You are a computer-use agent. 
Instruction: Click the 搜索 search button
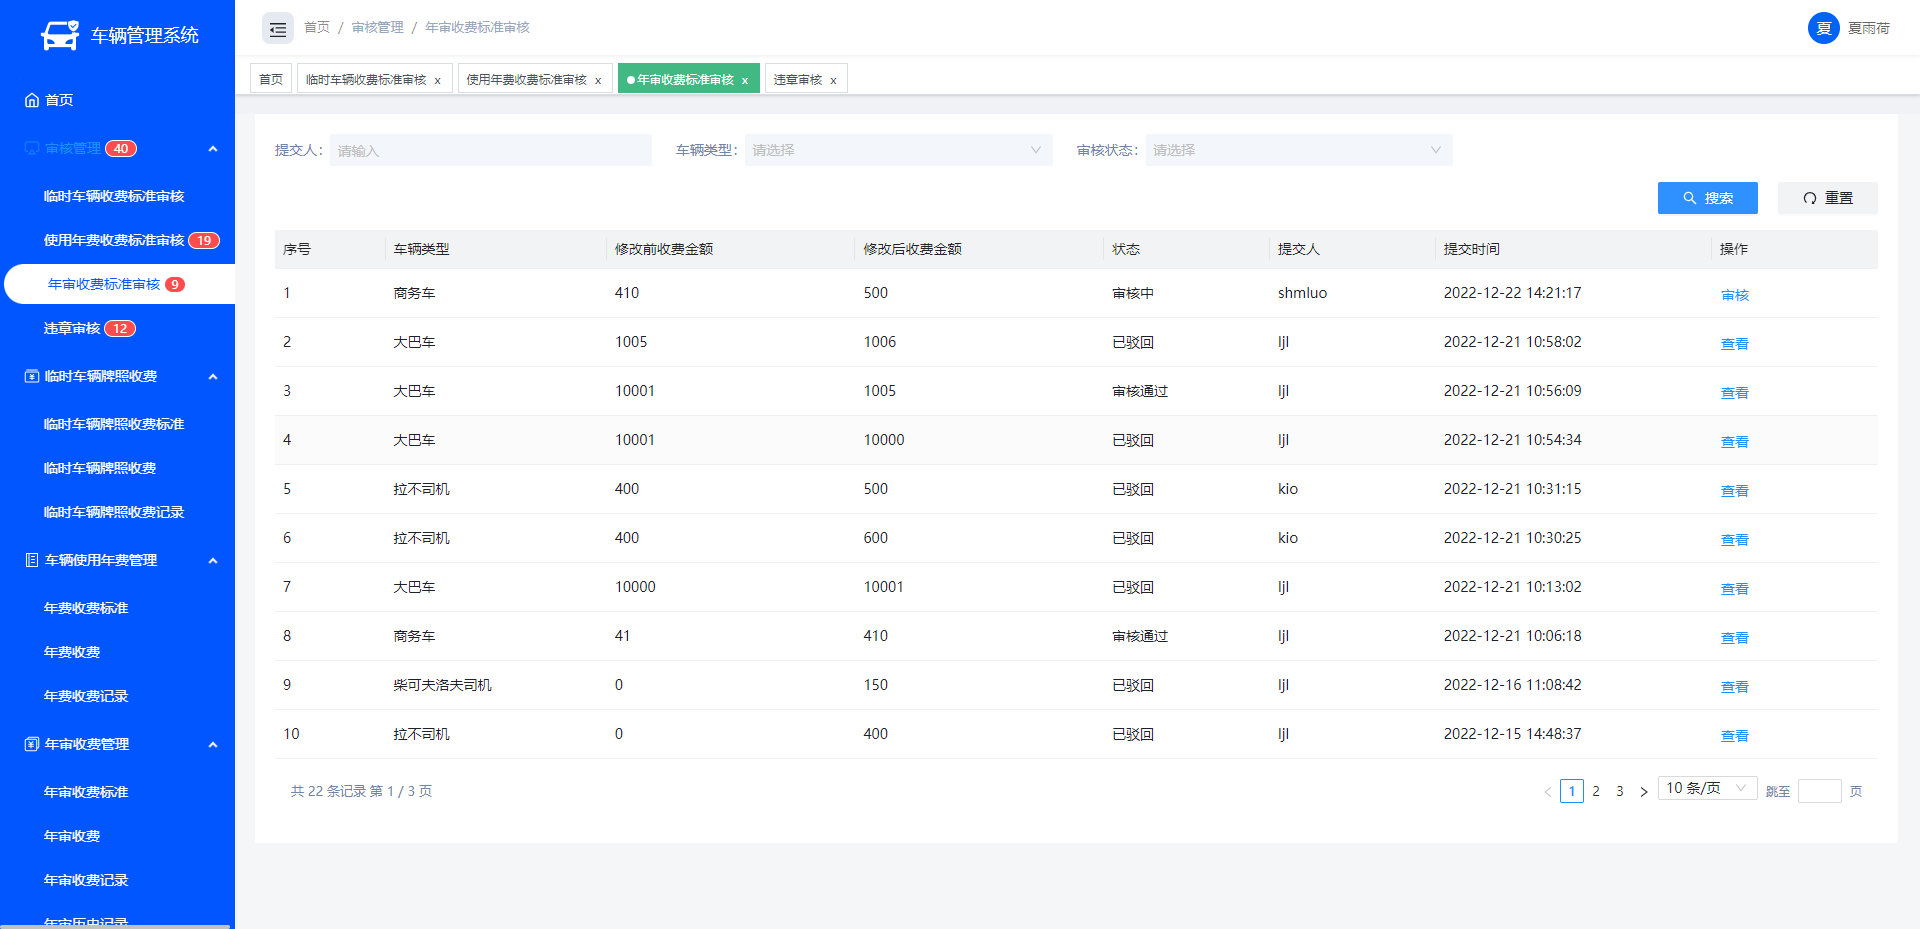click(1707, 198)
